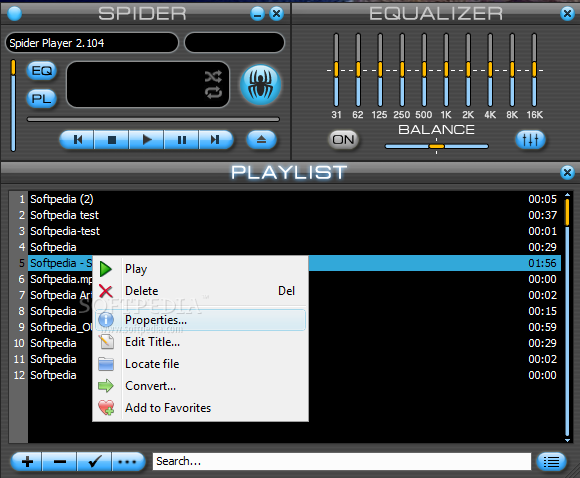Choose Play from the context menu
The width and height of the screenshot is (580, 478).
tap(200, 269)
